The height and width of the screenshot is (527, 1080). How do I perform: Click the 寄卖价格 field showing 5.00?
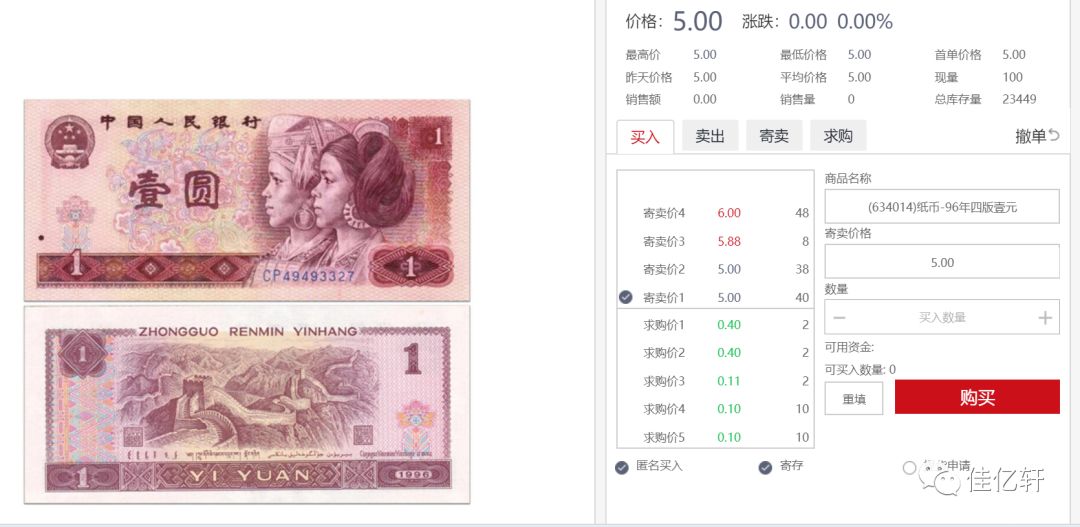942,262
